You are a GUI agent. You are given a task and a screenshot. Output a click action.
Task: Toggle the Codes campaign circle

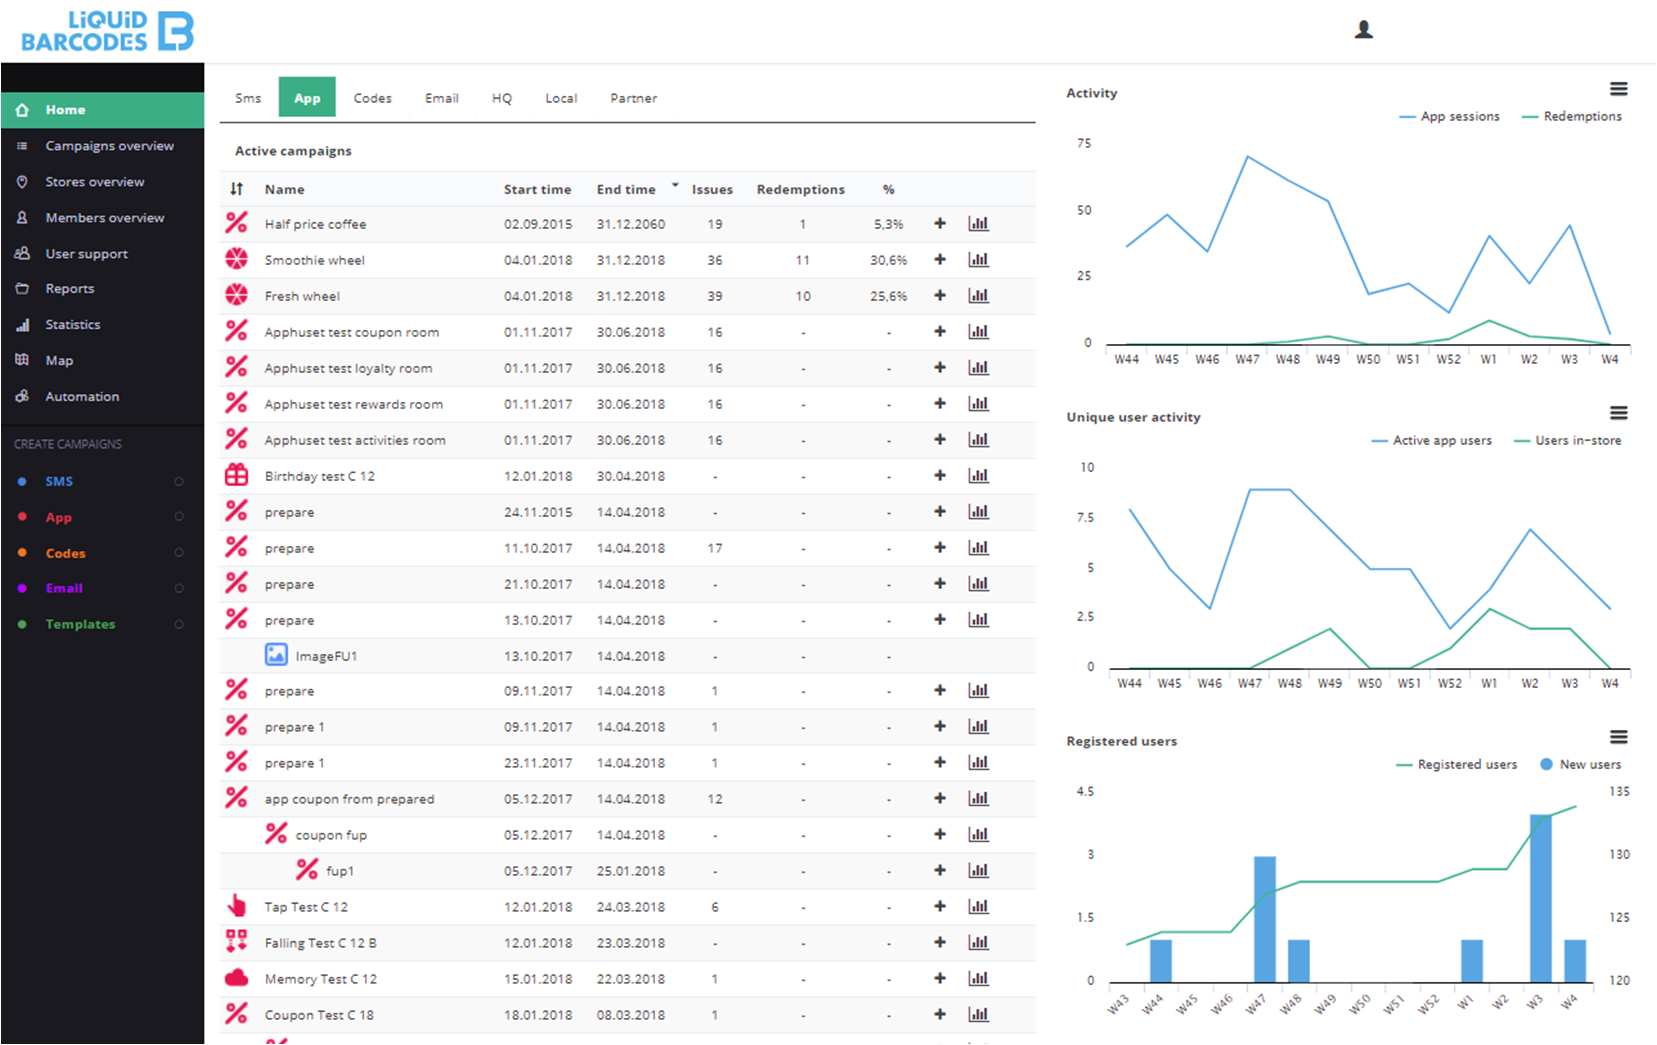tap(179, 553)
